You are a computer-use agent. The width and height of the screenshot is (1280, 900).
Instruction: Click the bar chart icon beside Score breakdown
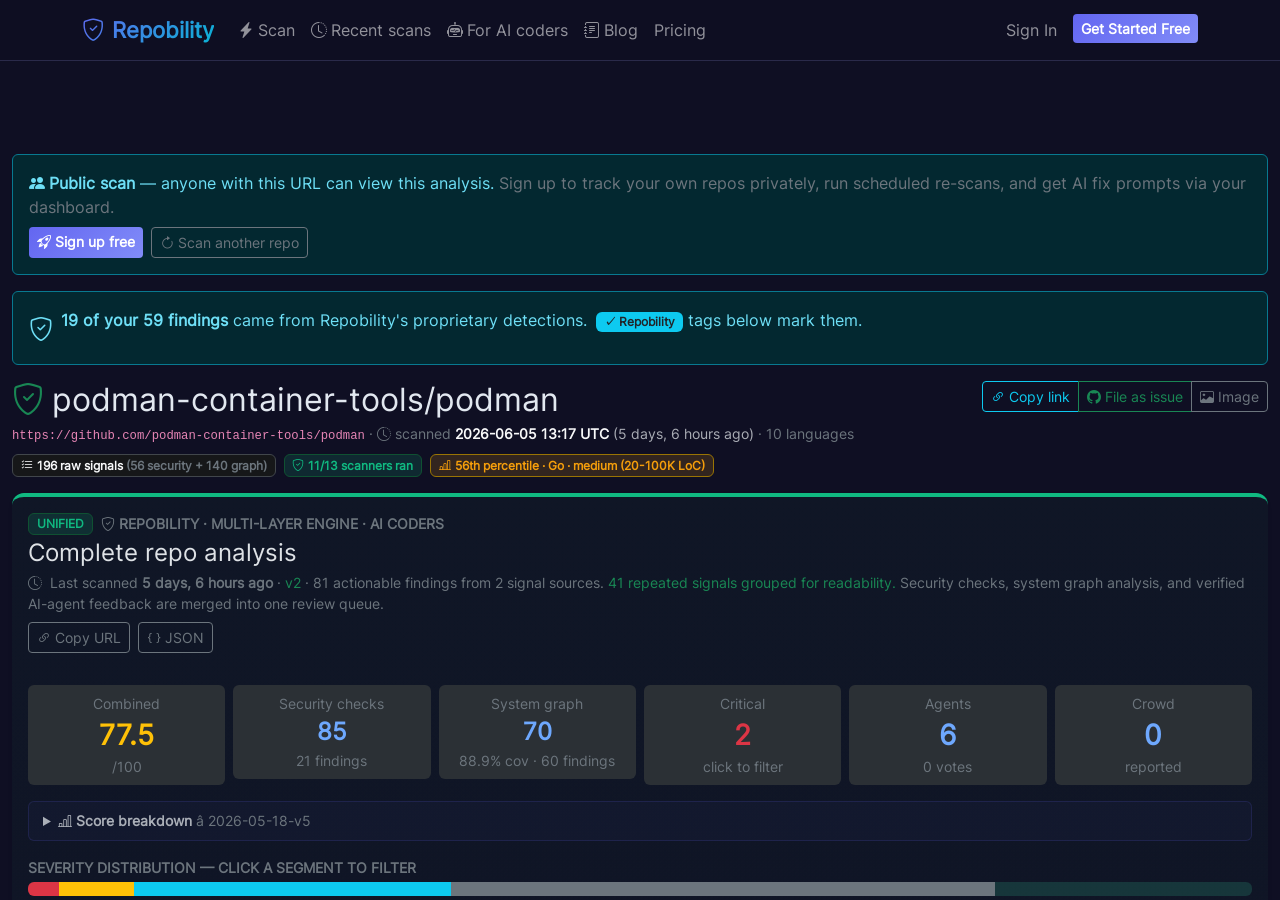pyautogui.click(x=65, y=821)
